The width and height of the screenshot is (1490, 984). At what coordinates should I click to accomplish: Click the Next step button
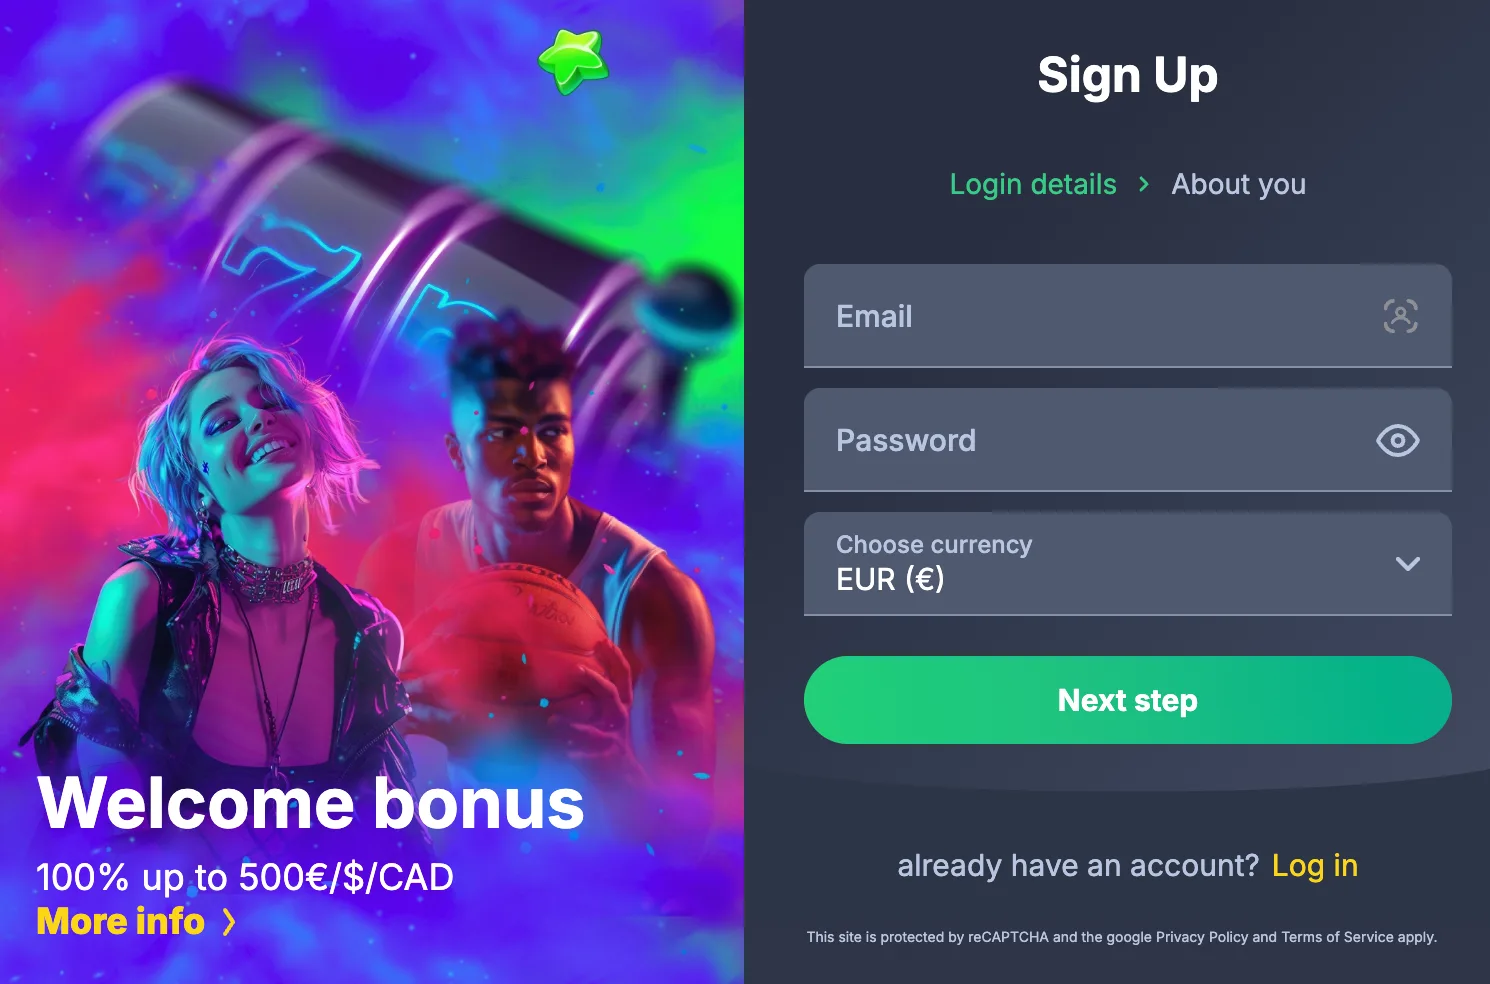pyautogui.click(x=1128, y=700)
